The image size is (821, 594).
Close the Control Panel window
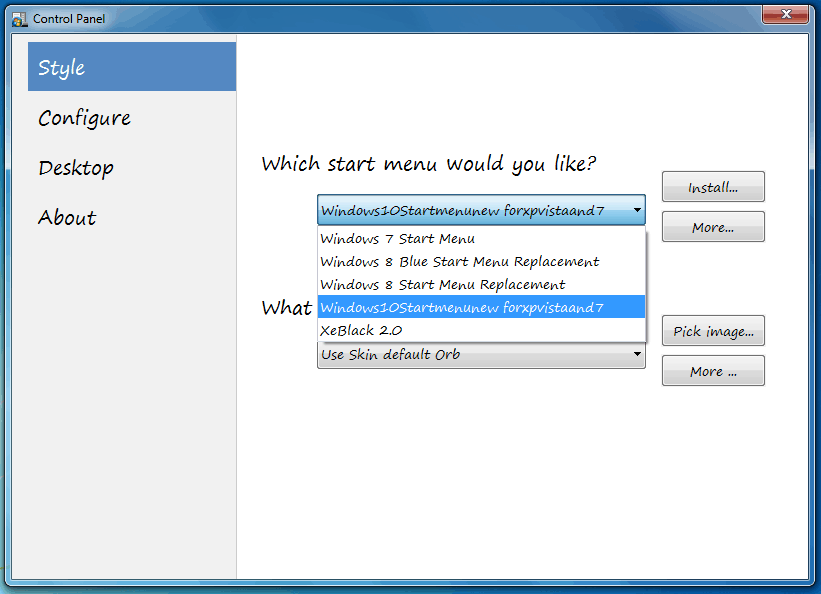(x=785, y=14)
